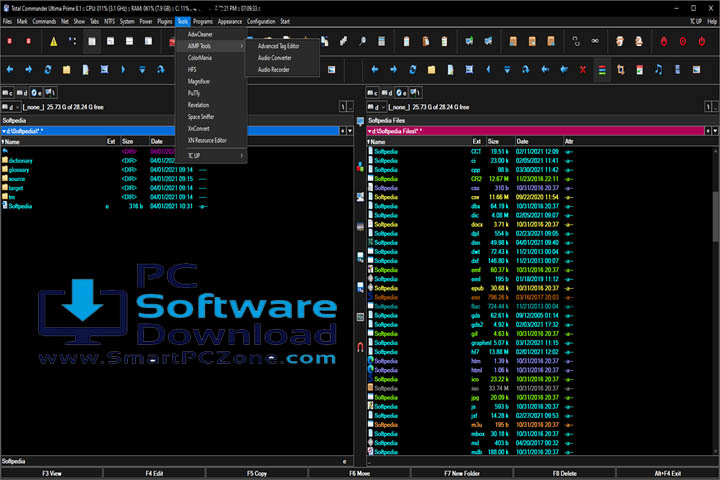Choose Audio Recorder in the submenu
This screenshot has height=480, width=720.
[x=282, y=70]
